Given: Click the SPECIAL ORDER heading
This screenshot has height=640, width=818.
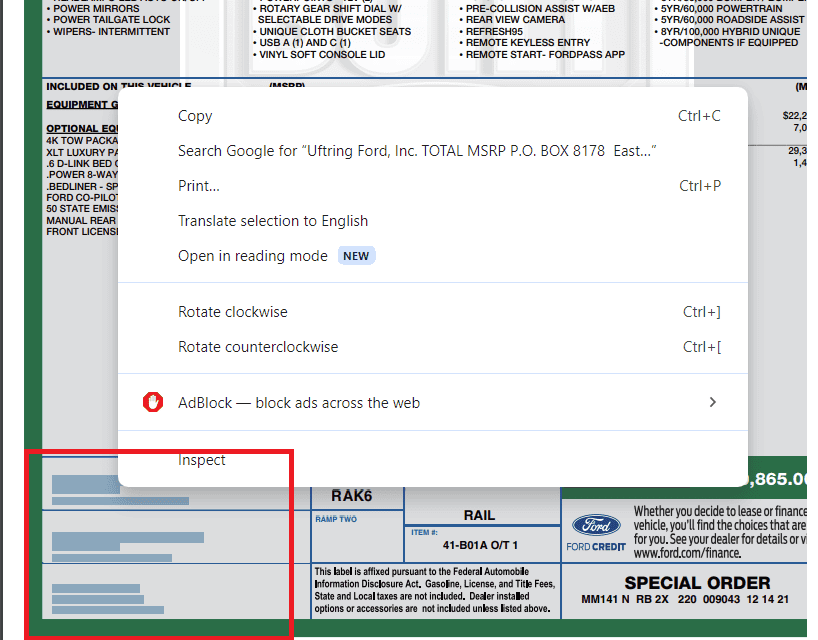Looking at the screenshot, I should point(697,583).
